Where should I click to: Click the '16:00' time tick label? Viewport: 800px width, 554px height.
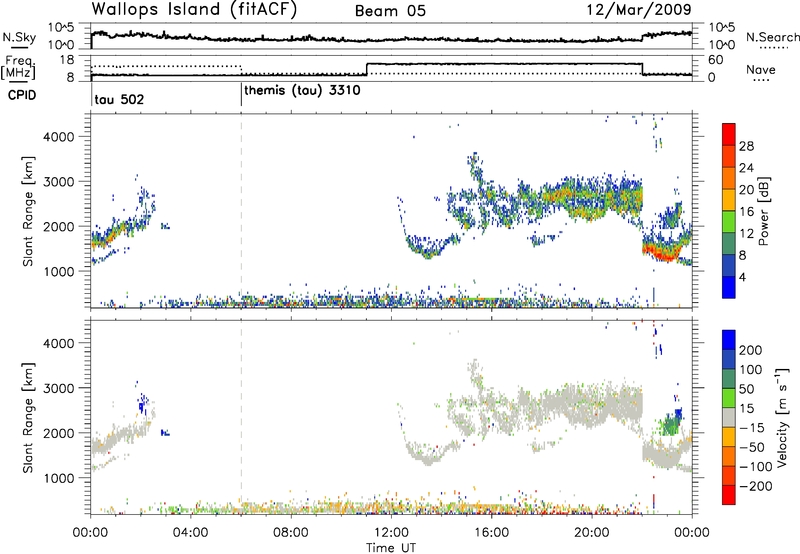click(491, 533)
